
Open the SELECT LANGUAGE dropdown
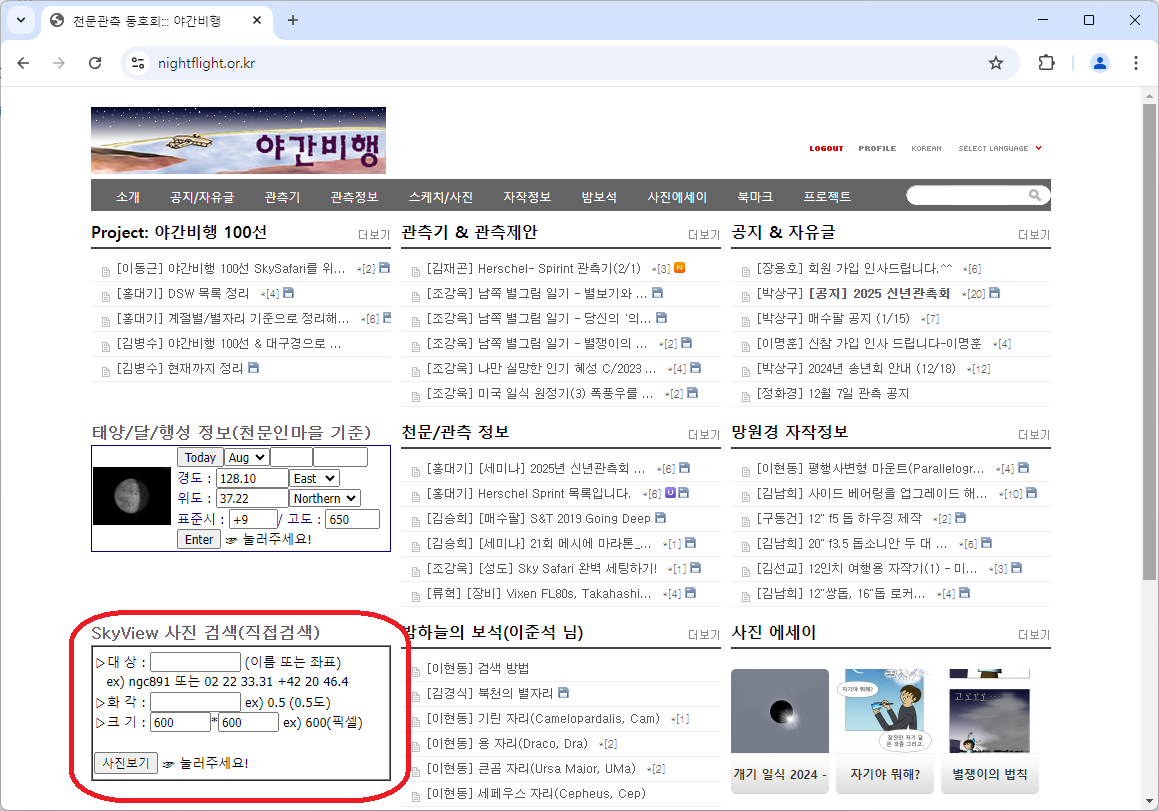999,149
